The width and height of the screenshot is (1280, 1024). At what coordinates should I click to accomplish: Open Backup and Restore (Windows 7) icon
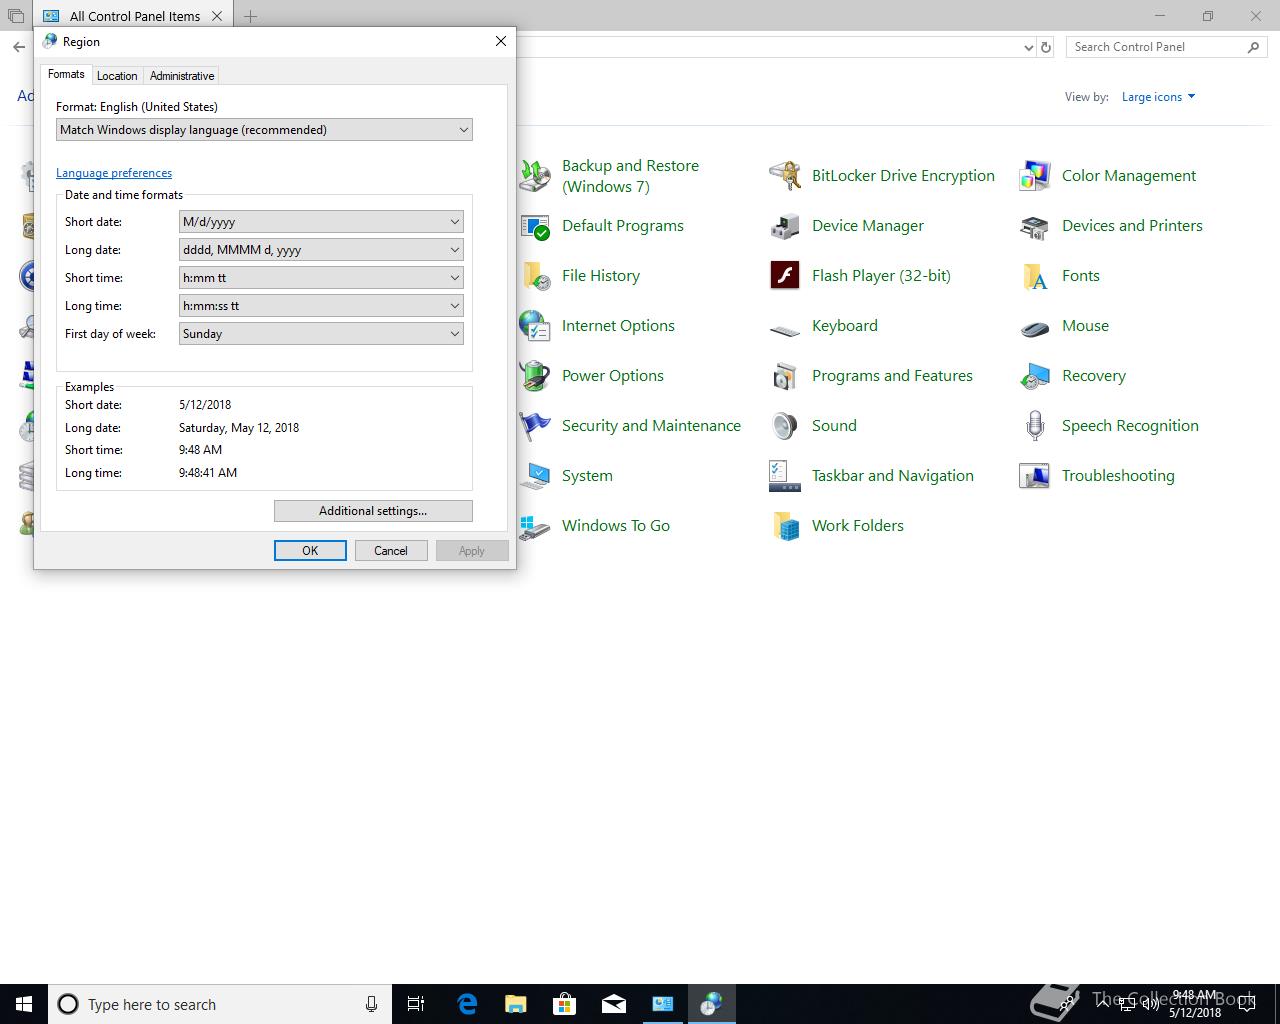tap(535, 176)
